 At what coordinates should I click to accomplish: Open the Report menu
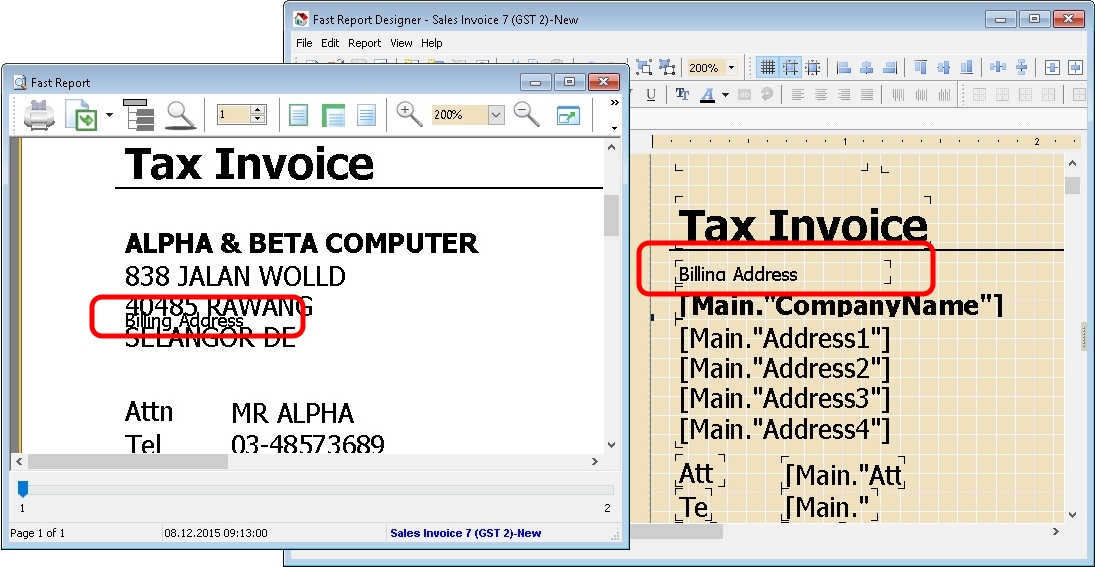pos(364,43)
